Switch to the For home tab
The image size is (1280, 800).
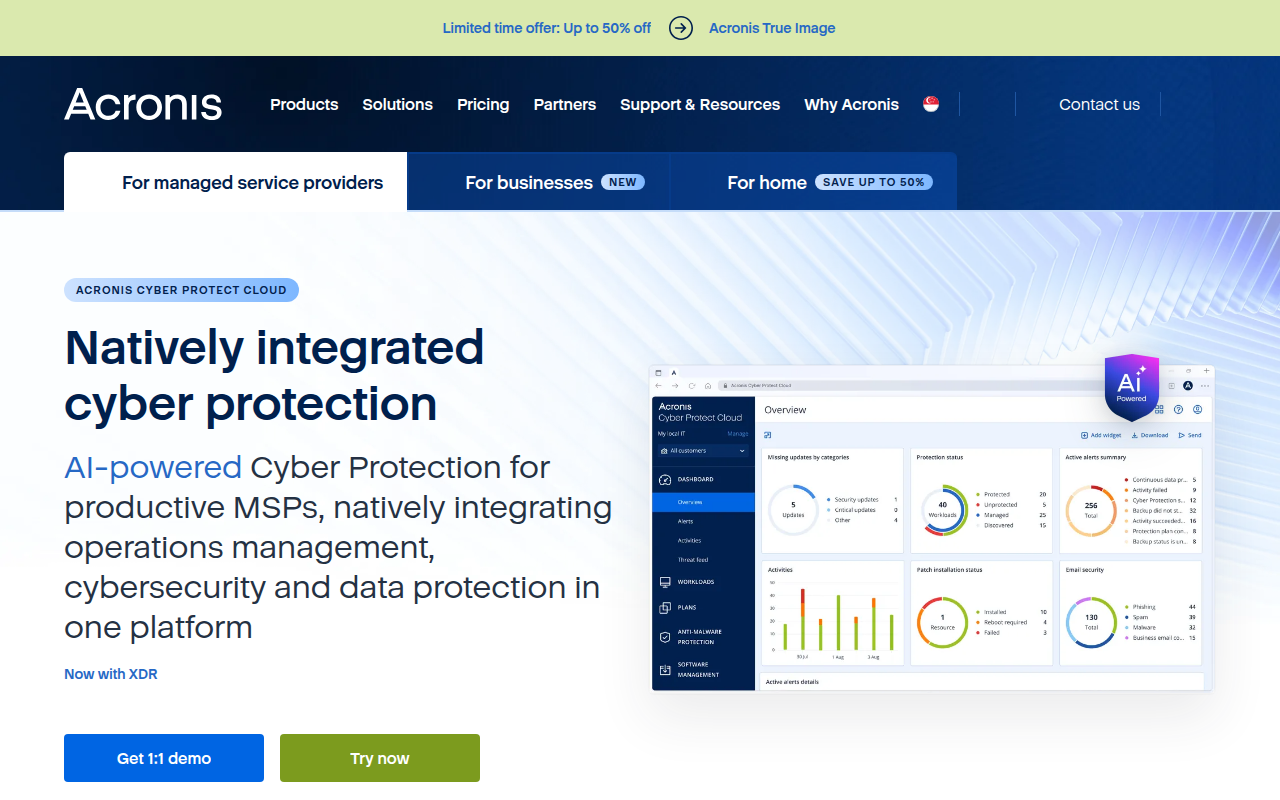click(768, 182)
